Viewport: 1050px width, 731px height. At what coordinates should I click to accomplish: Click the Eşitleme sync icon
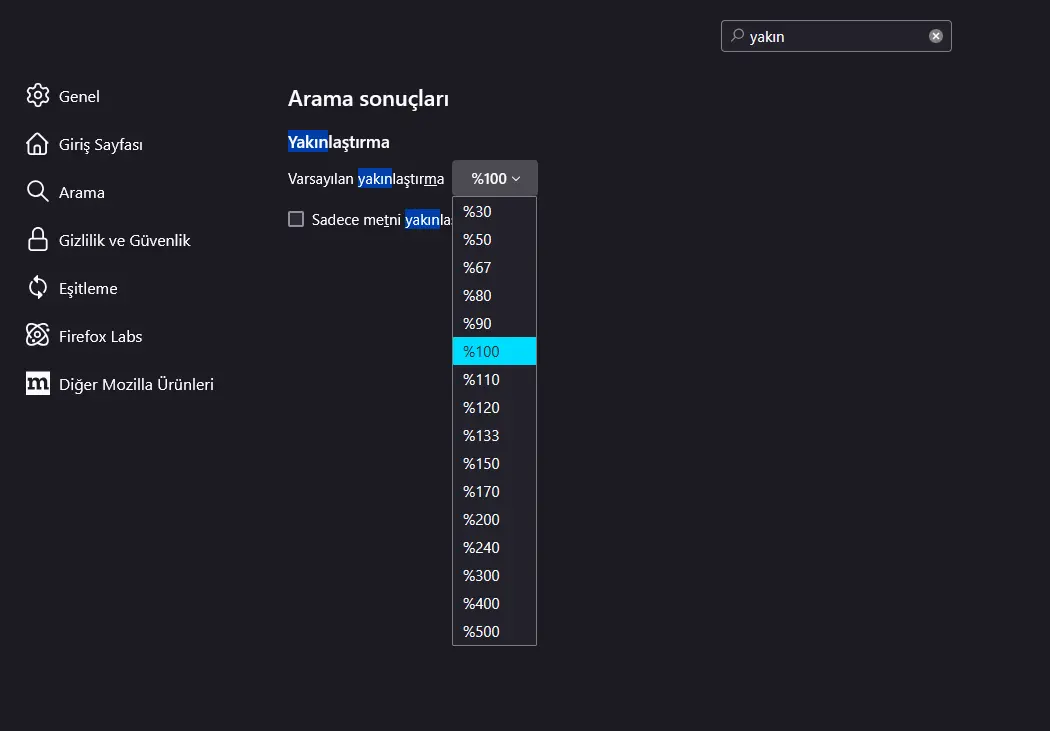38,288
